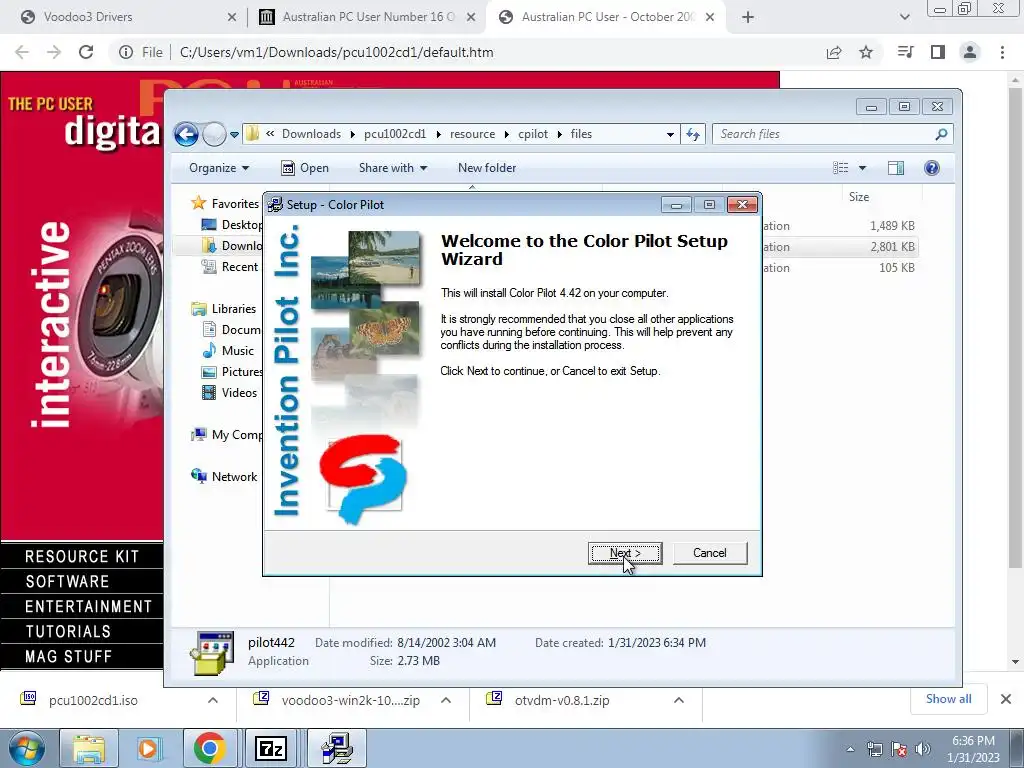The image size is (1024, 768).
Task: Cancel the Color Pilot setup wizard
Action: pos(709,553)
